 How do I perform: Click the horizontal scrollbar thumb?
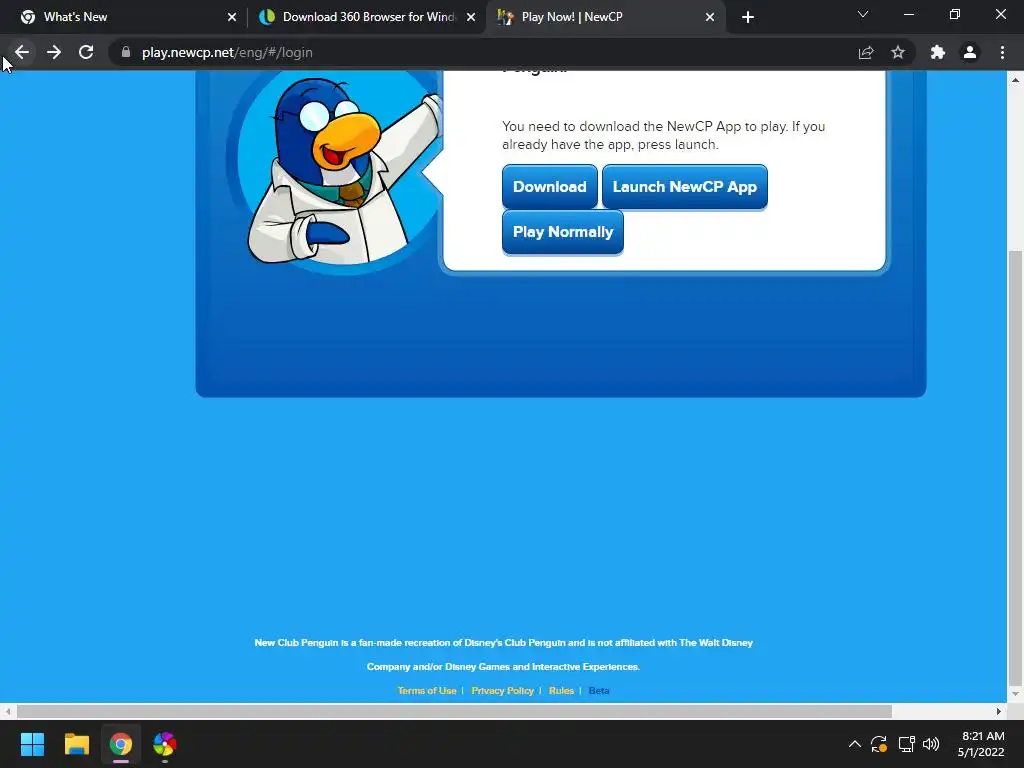(x=454, y=711)
